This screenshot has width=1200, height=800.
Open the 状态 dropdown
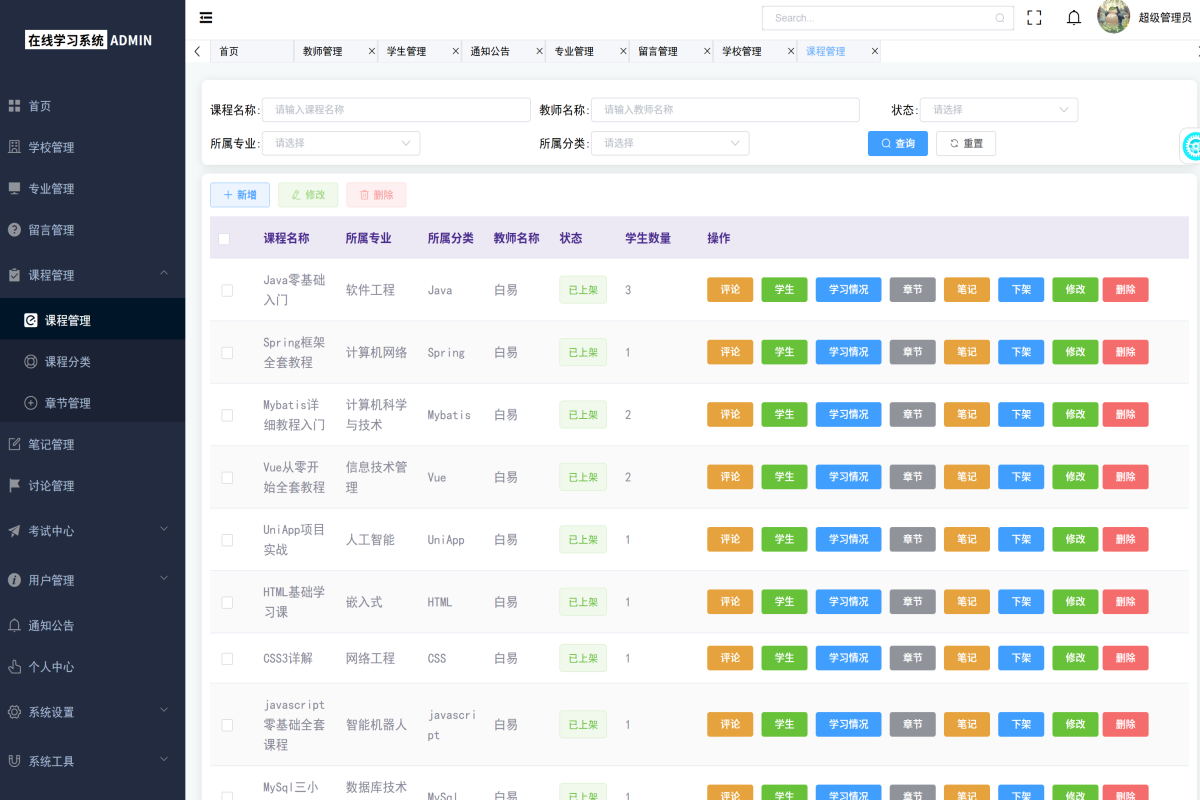coord(998,110)
